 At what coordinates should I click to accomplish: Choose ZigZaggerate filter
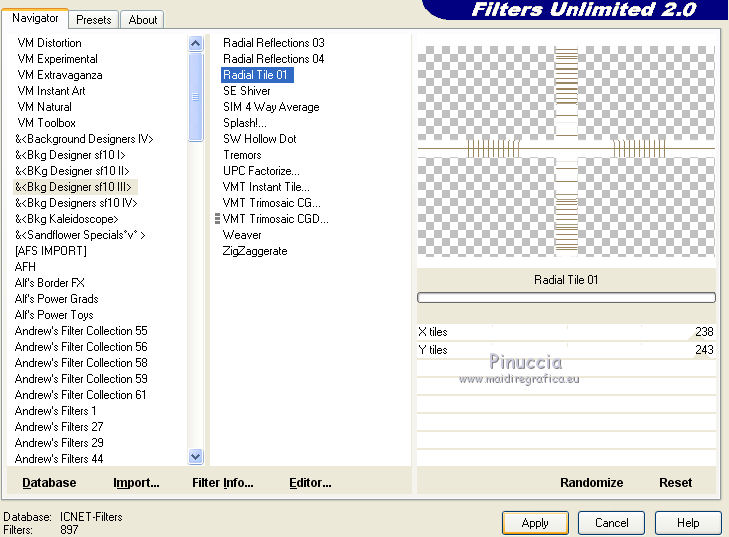255,251
